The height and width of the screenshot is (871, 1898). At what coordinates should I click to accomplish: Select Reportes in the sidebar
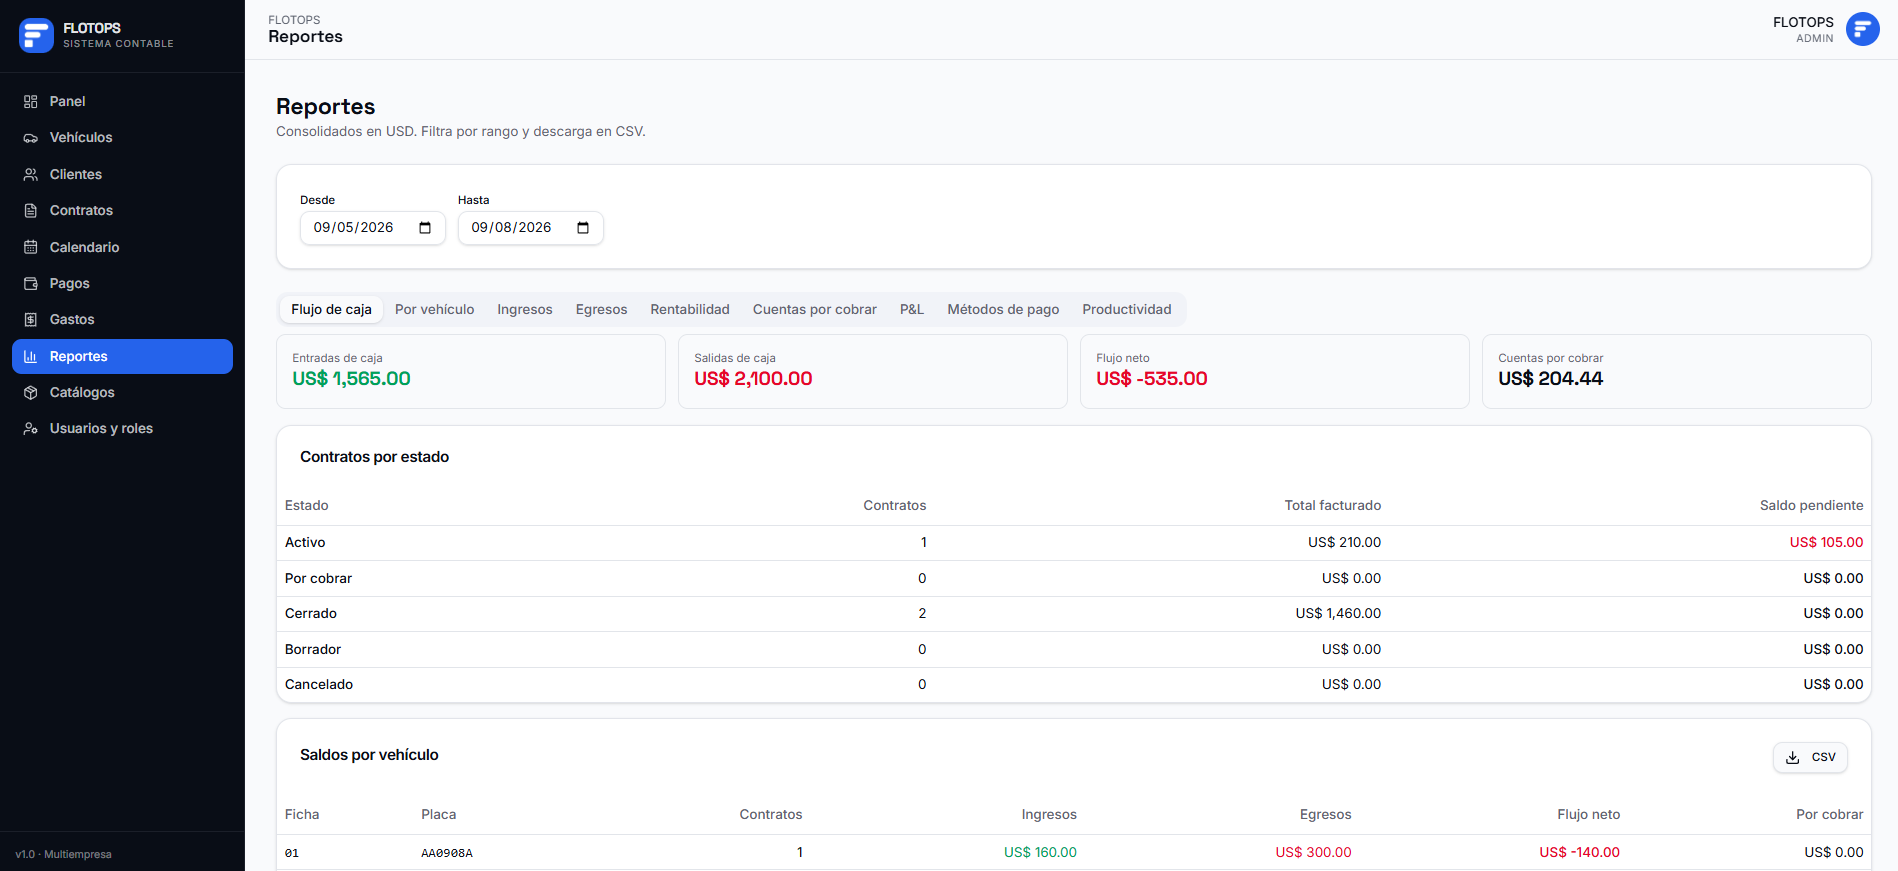(x=122, y=356)
